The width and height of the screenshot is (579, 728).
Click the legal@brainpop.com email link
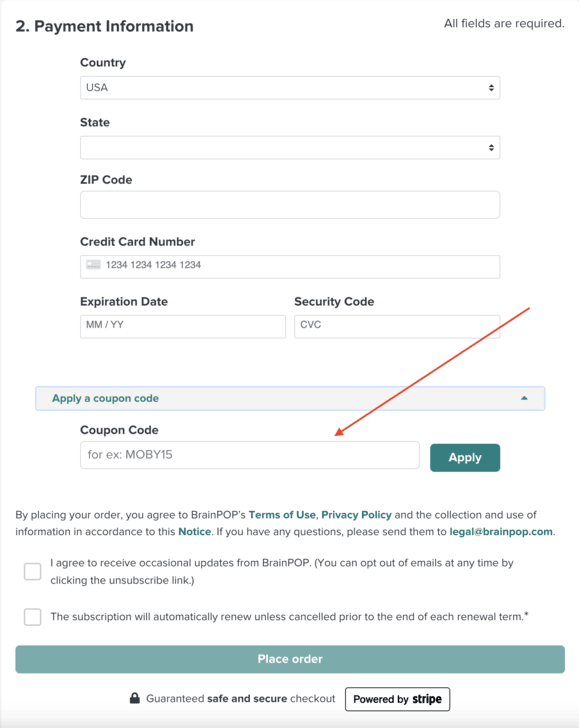click(x=501, y=532)
